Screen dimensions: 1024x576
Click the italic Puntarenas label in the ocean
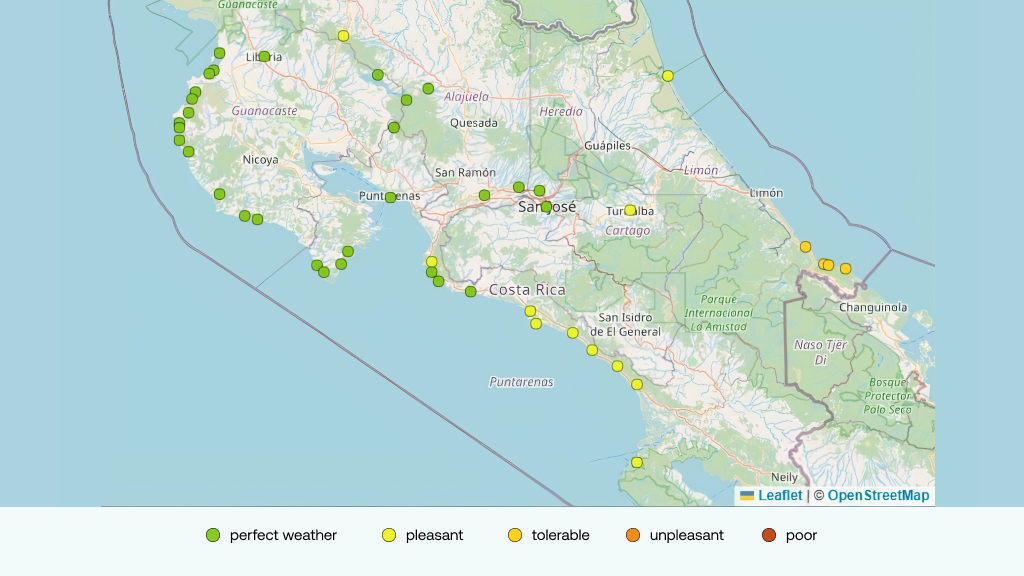click(521, 382)
